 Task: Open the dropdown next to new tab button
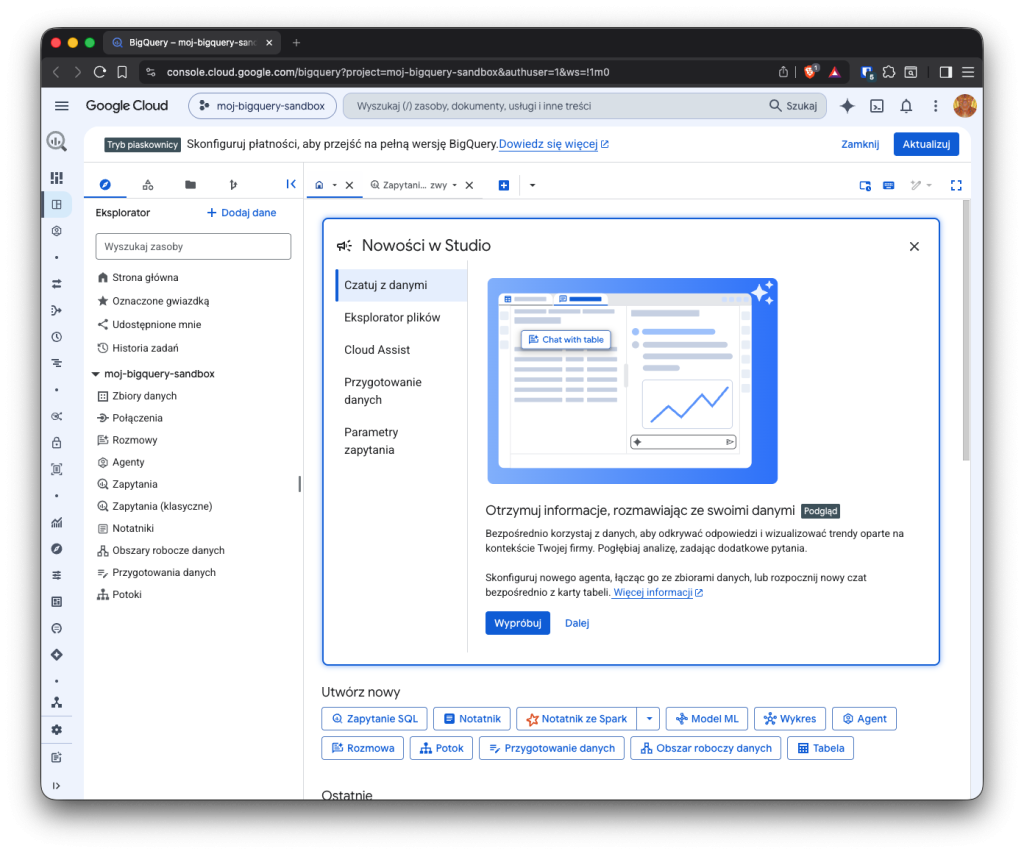532,185
